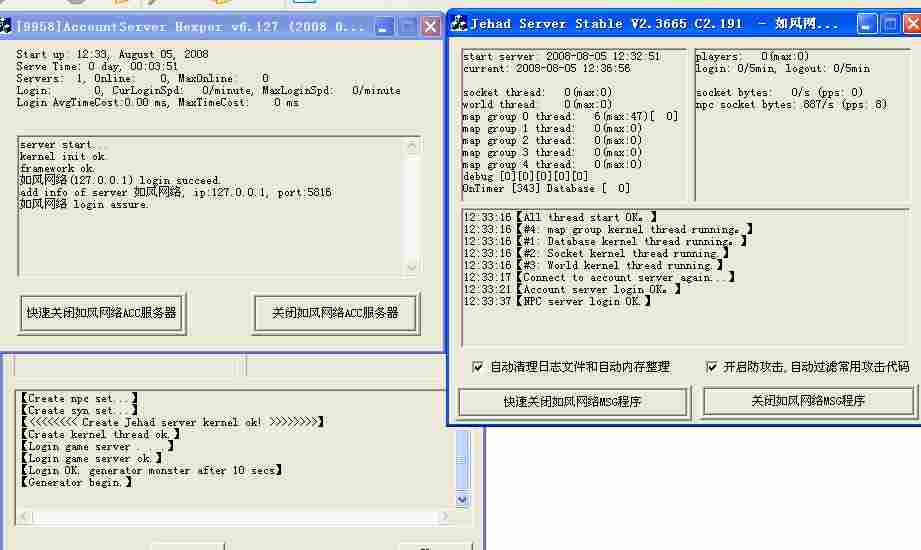The height and width of the screenshot is (550, 921).
Task: Click 'All thread start OK.' log entry
Action: [560, 217]
